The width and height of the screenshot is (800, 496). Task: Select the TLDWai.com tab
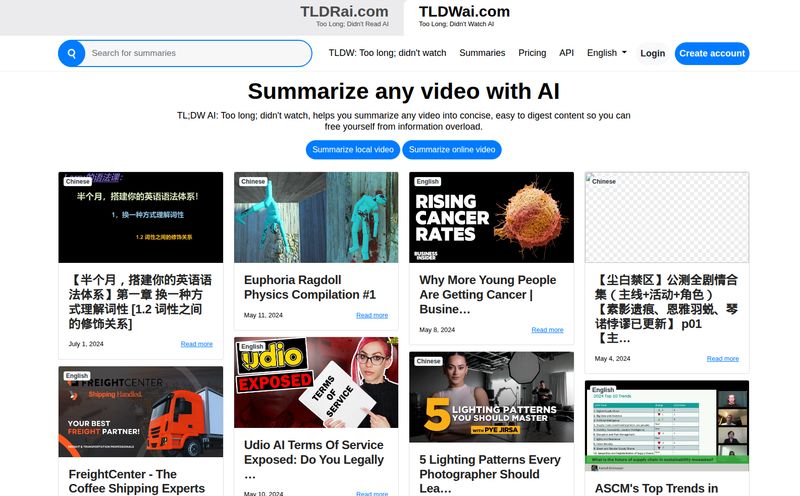point(464,16)
